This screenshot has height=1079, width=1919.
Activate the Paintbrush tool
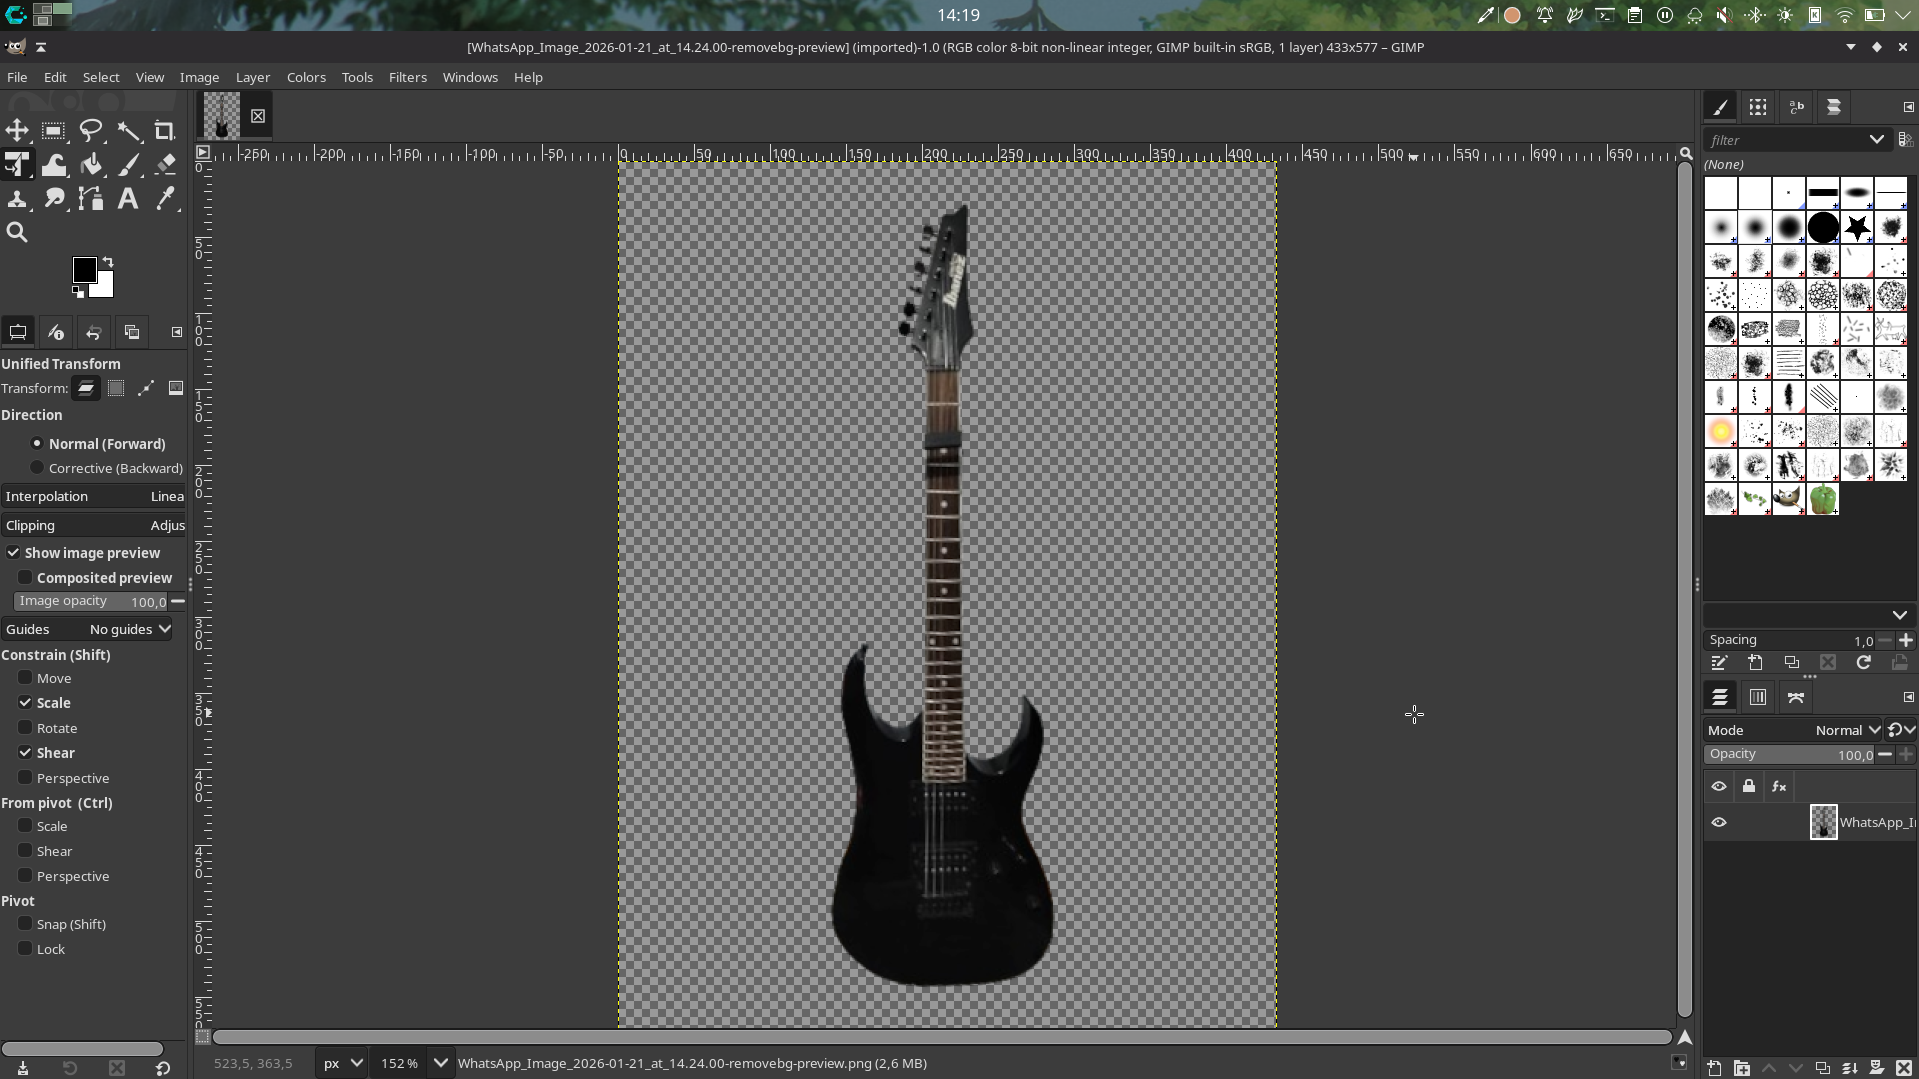(129, 165)
